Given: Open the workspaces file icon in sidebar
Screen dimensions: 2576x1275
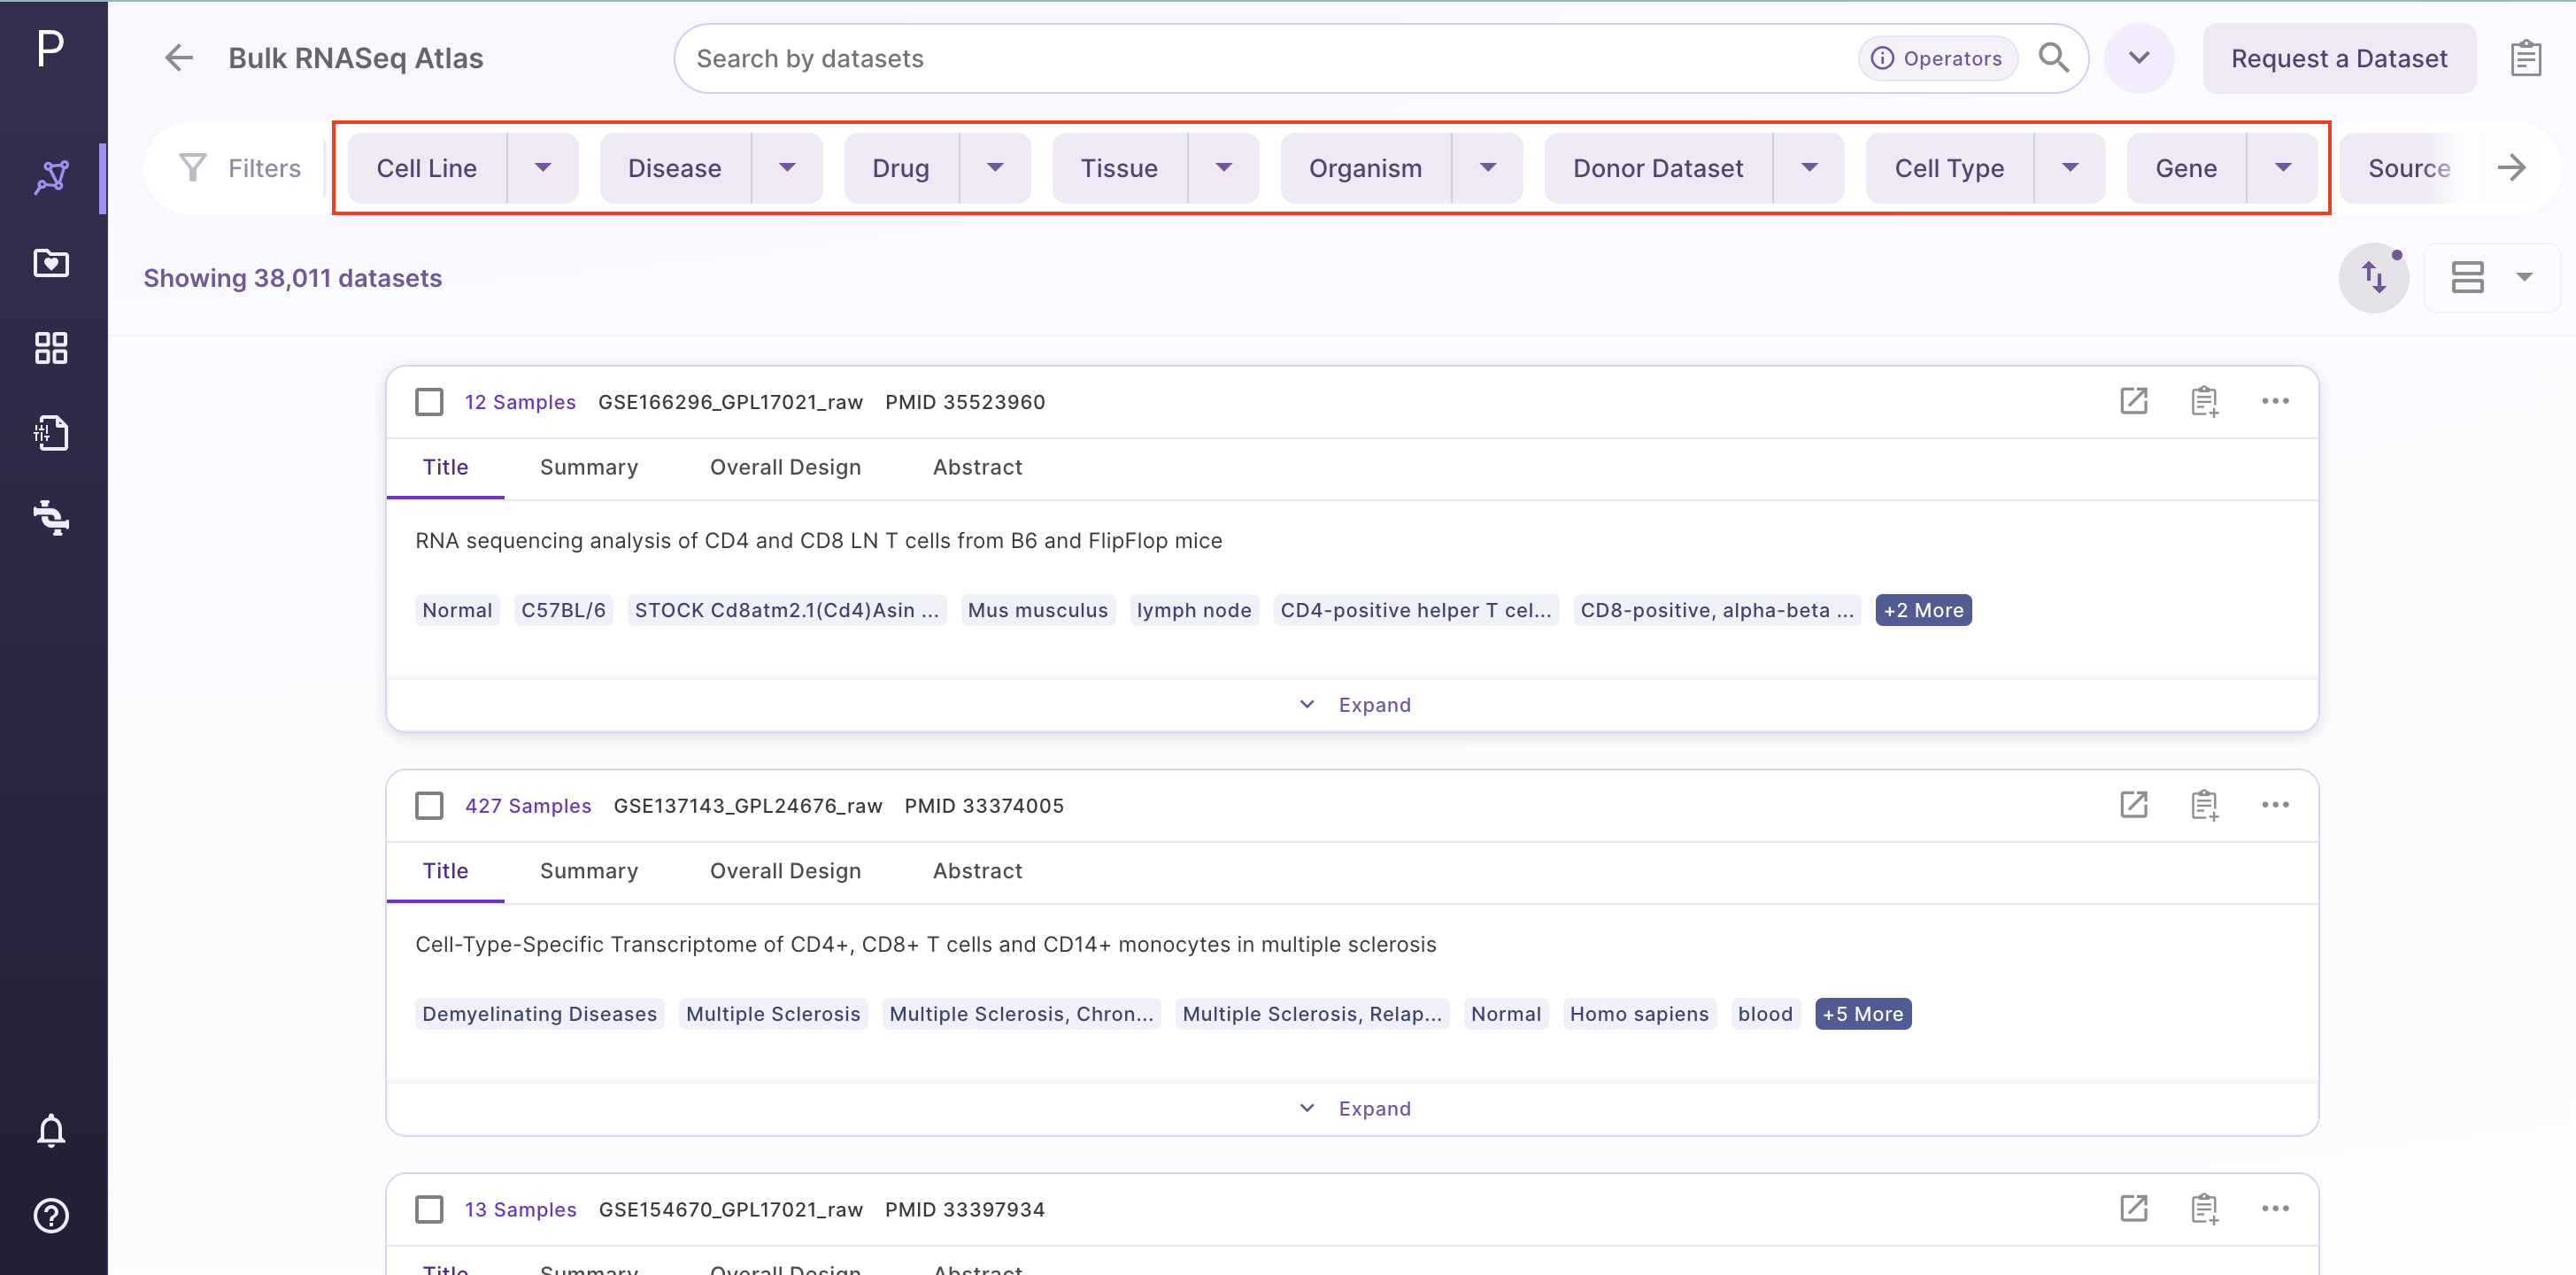Looking at the screenshot, I should tap(51, 433).
